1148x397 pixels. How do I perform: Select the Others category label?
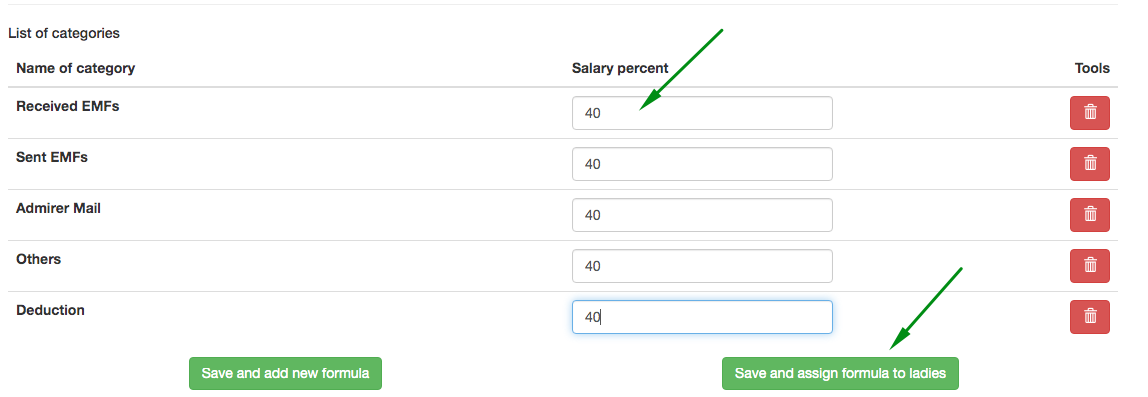coord(38,259)
